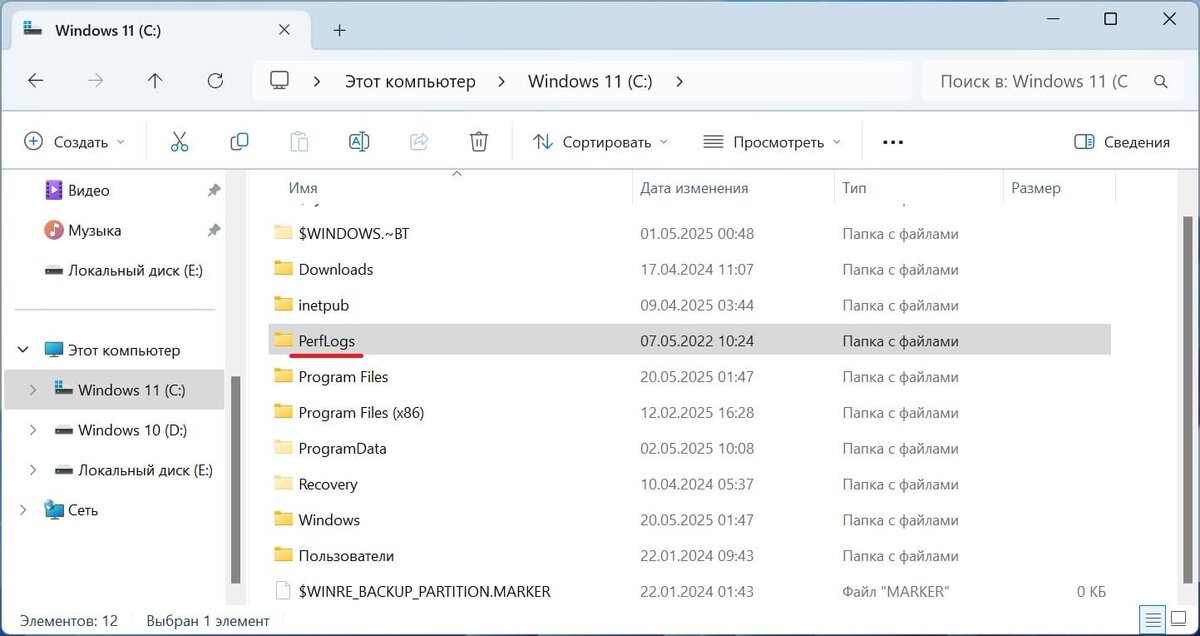Click the search magnifier icon
The height and width of the screenshot is (636, 1200).
tap(1161, 81)
